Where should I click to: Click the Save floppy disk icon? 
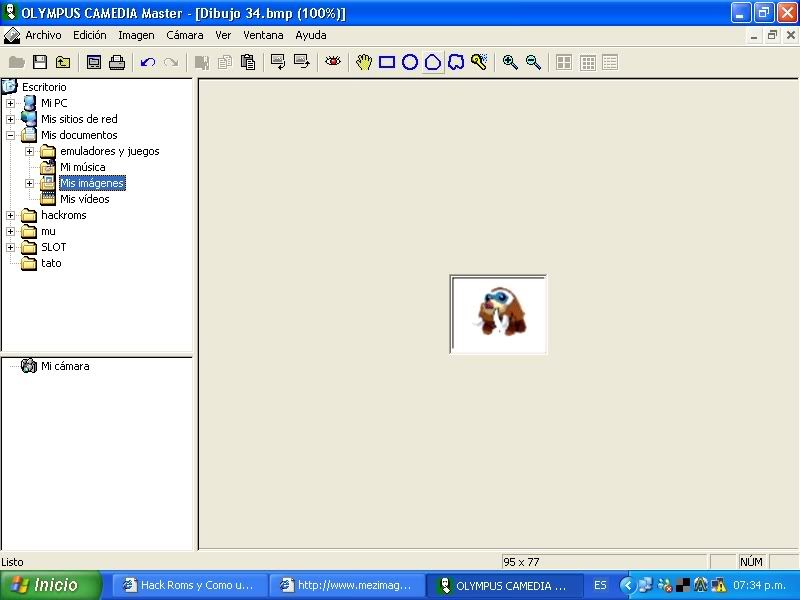40,62
